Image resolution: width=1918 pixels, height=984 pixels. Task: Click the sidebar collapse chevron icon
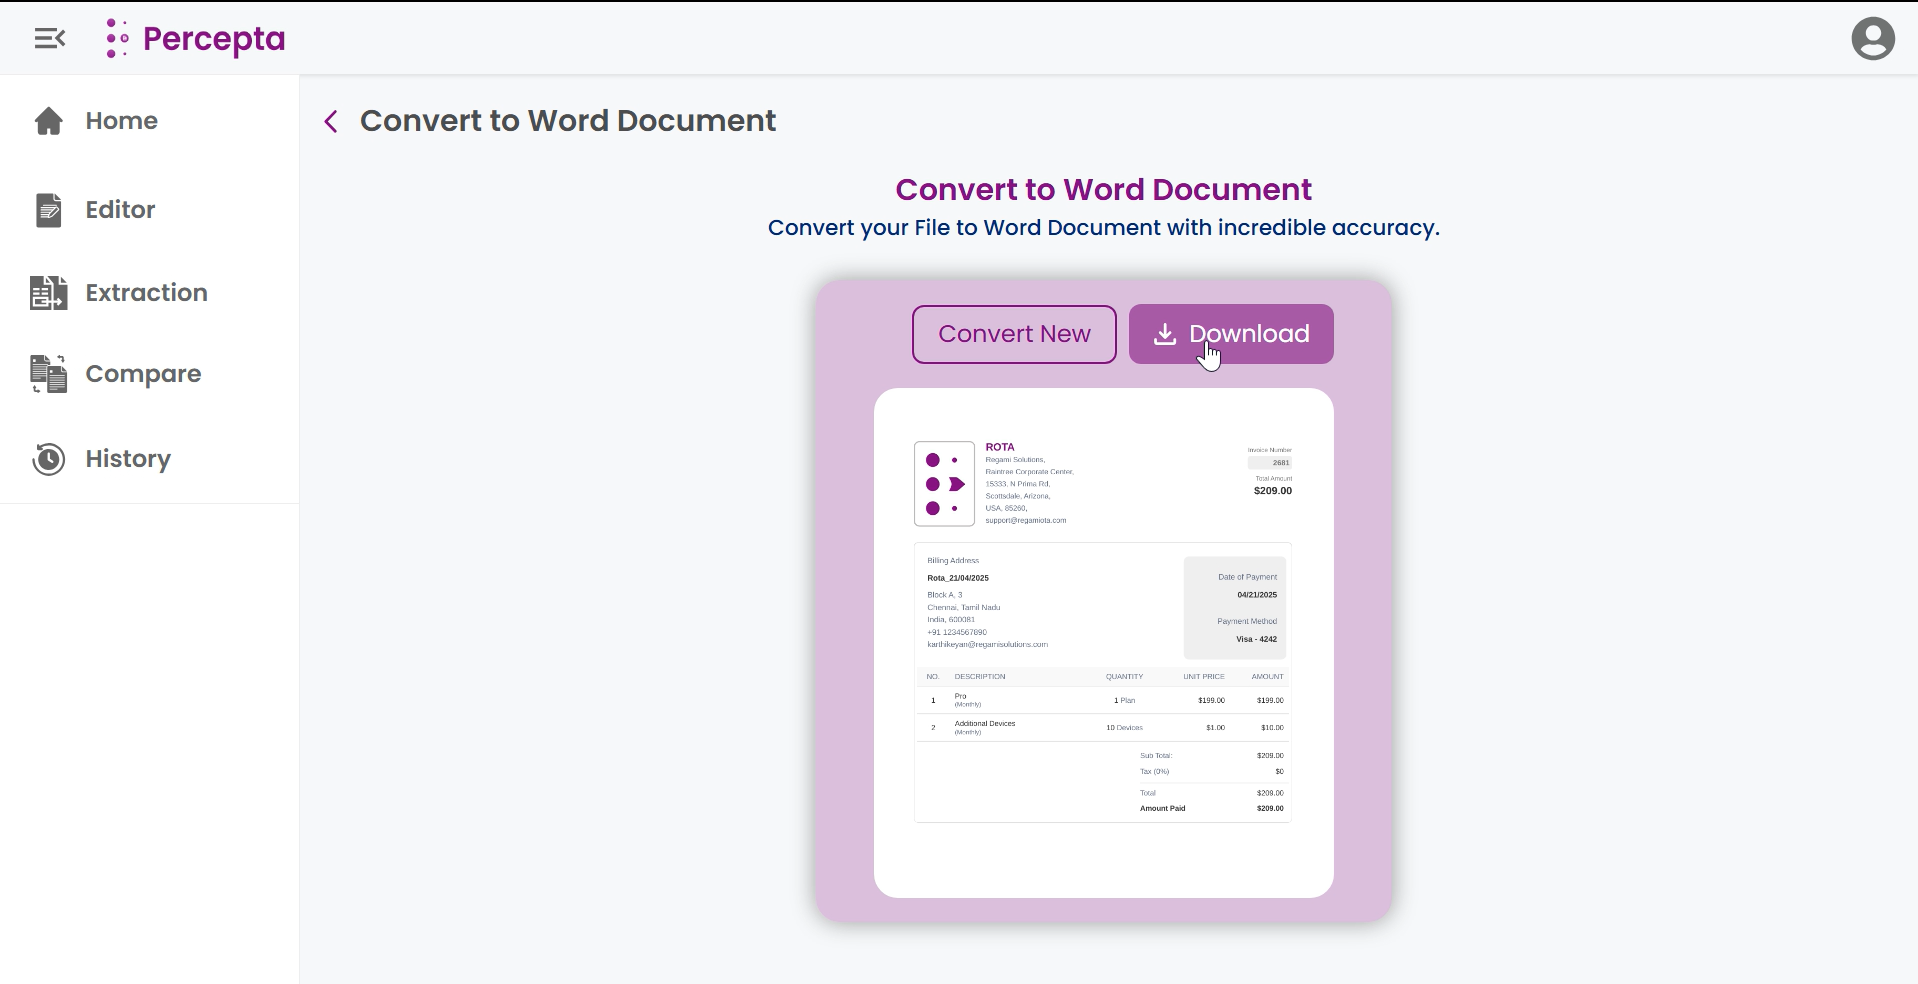tap(49, 38)
